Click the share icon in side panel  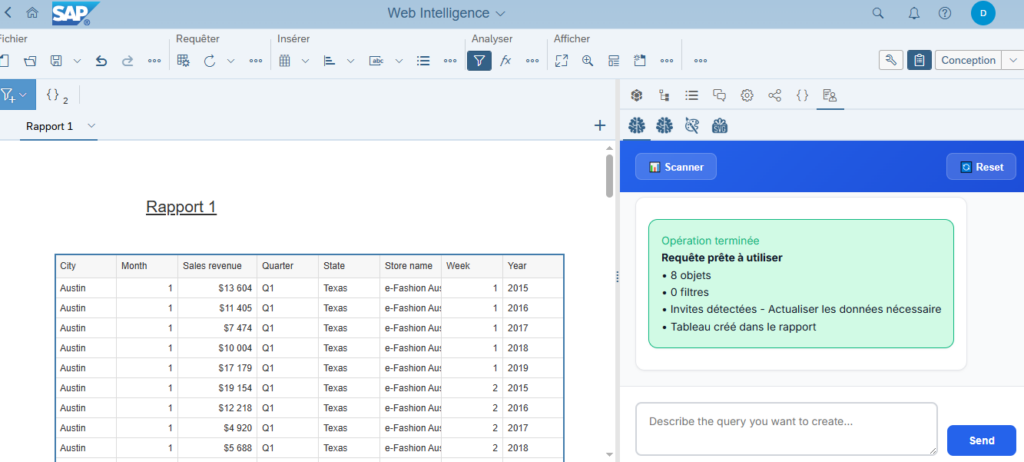pyautogui.click(x=774, y=96)
